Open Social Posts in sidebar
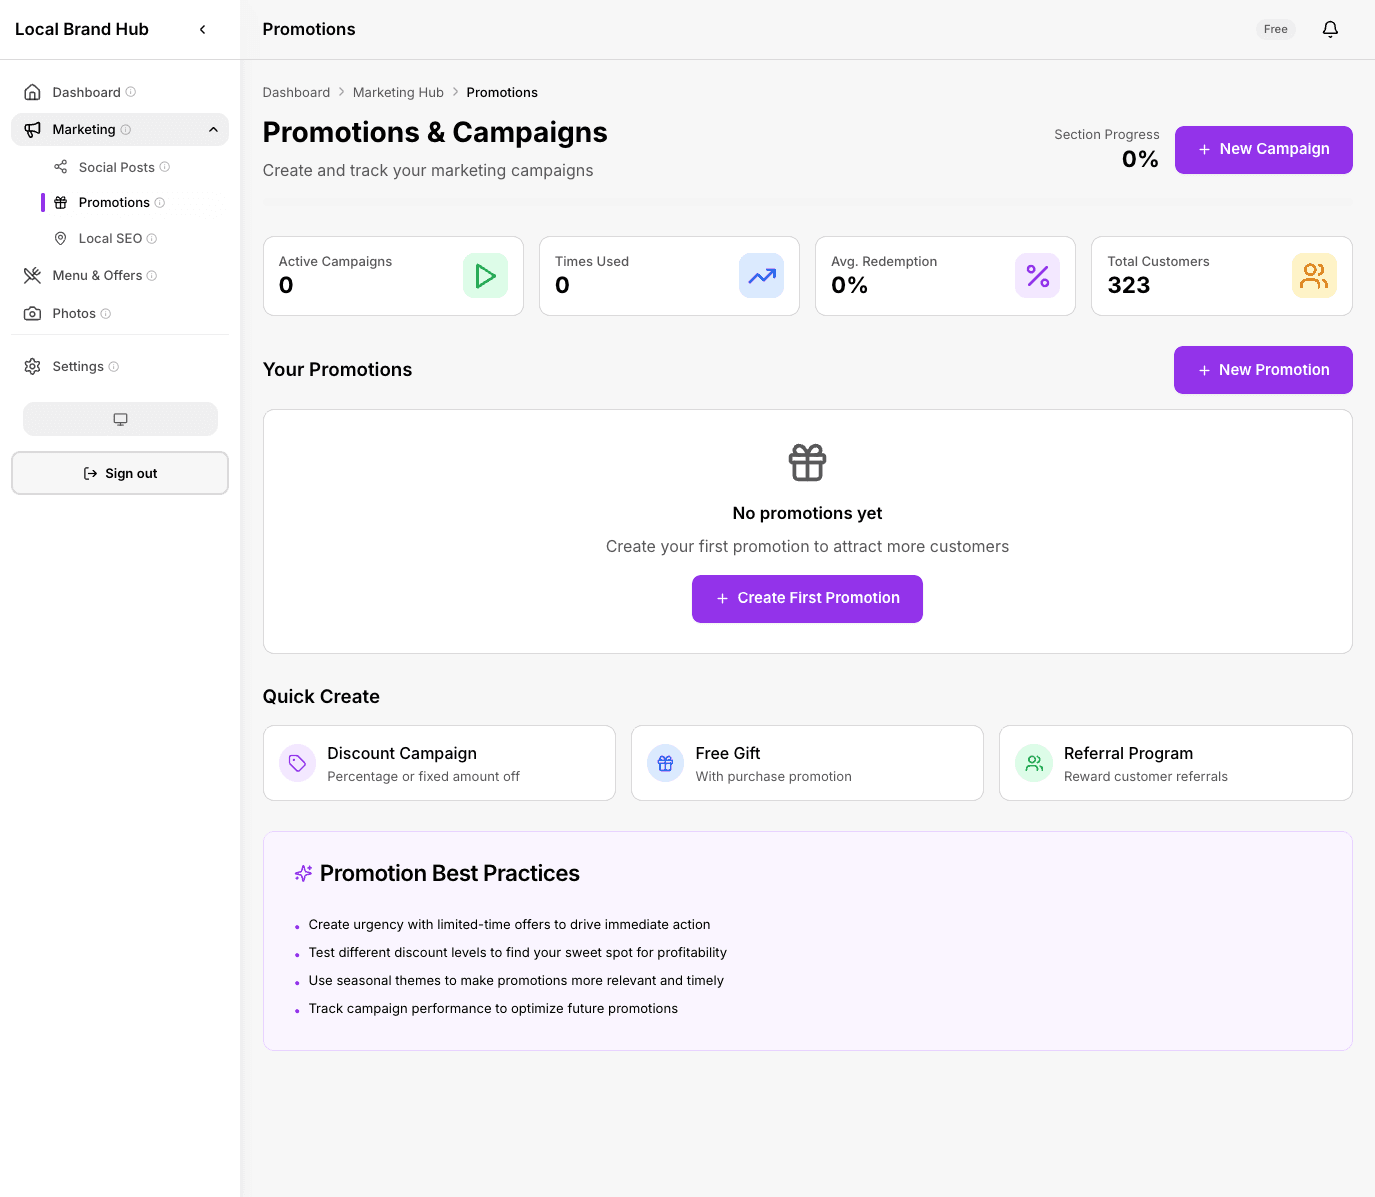Screen dimensions: 1375x1197 (x=116, y=167)
